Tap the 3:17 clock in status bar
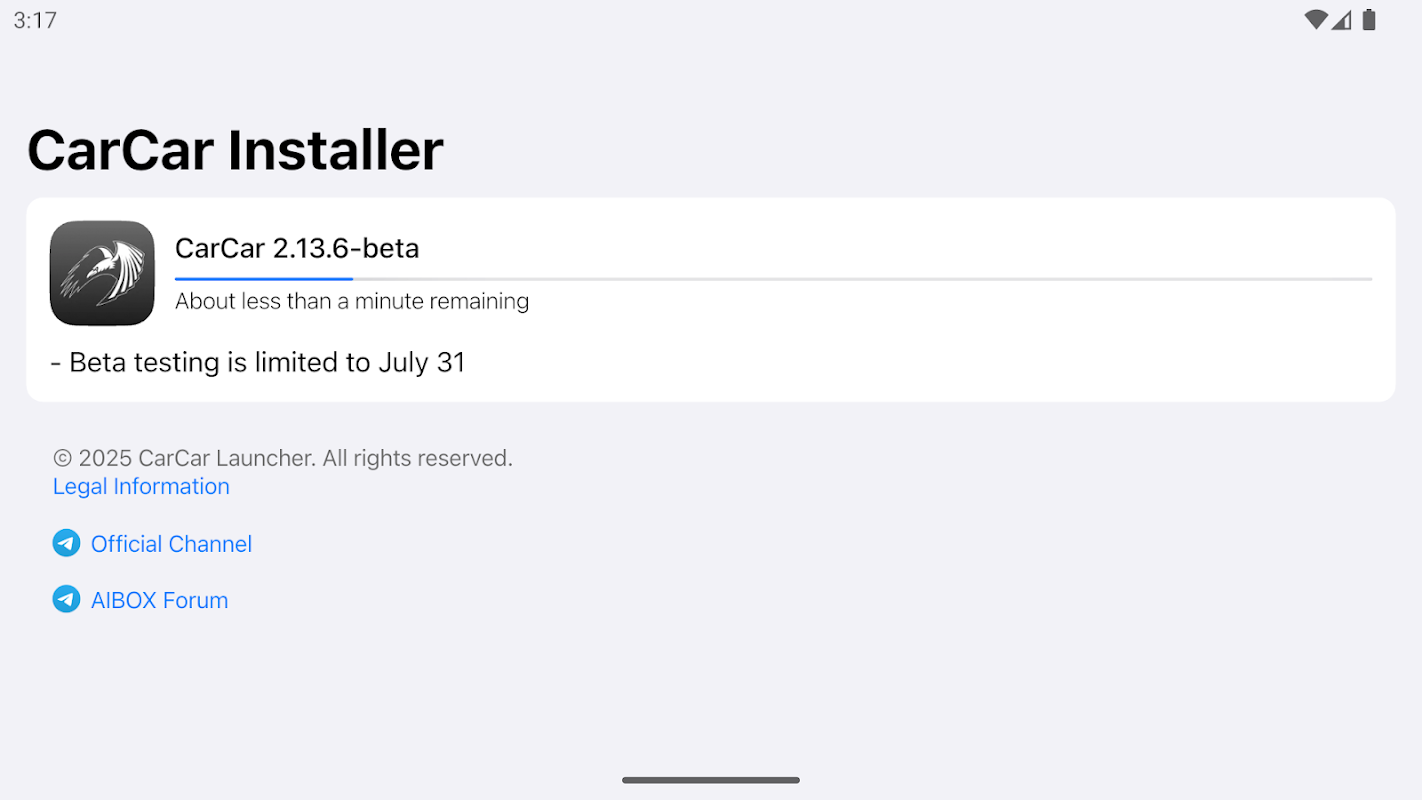Screen dimensions: 1422x800 [x=35, y=20]
